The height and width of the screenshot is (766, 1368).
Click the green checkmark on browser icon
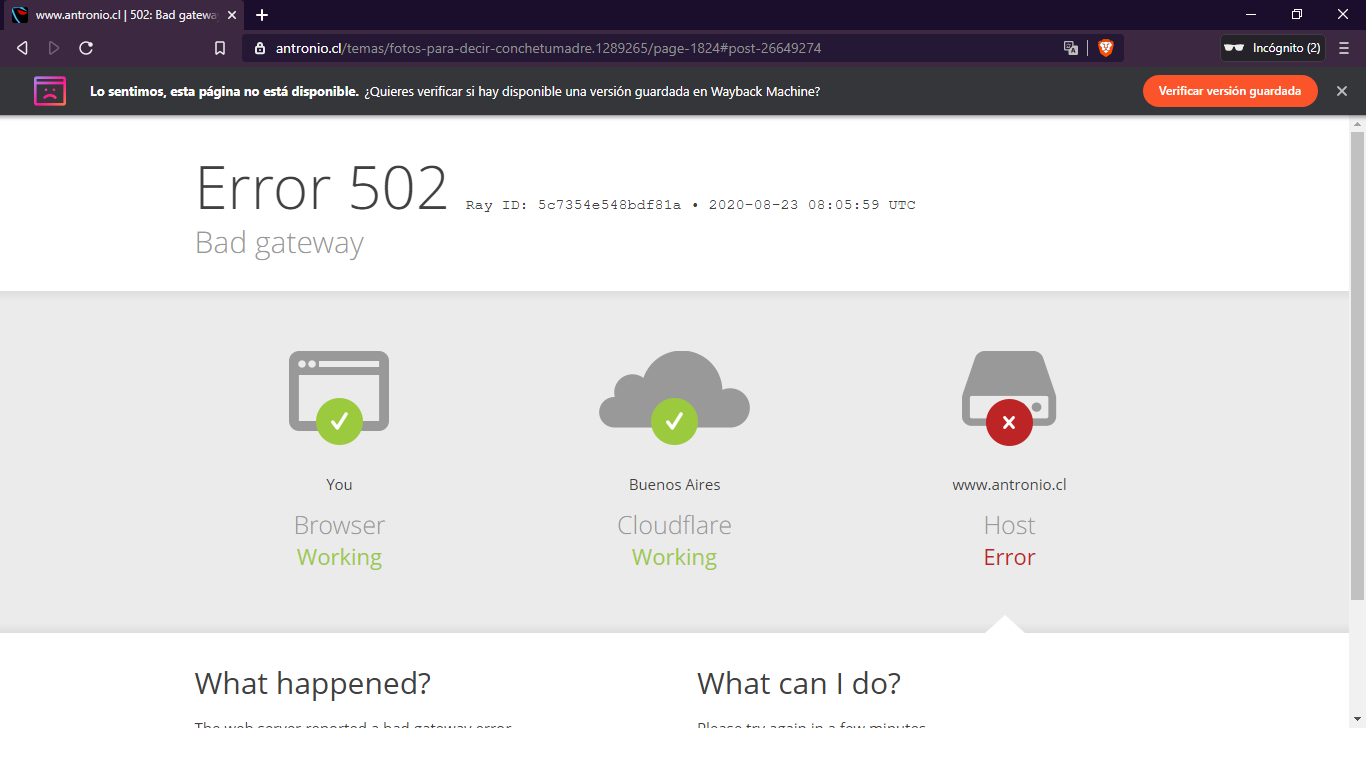click(339, 421)
